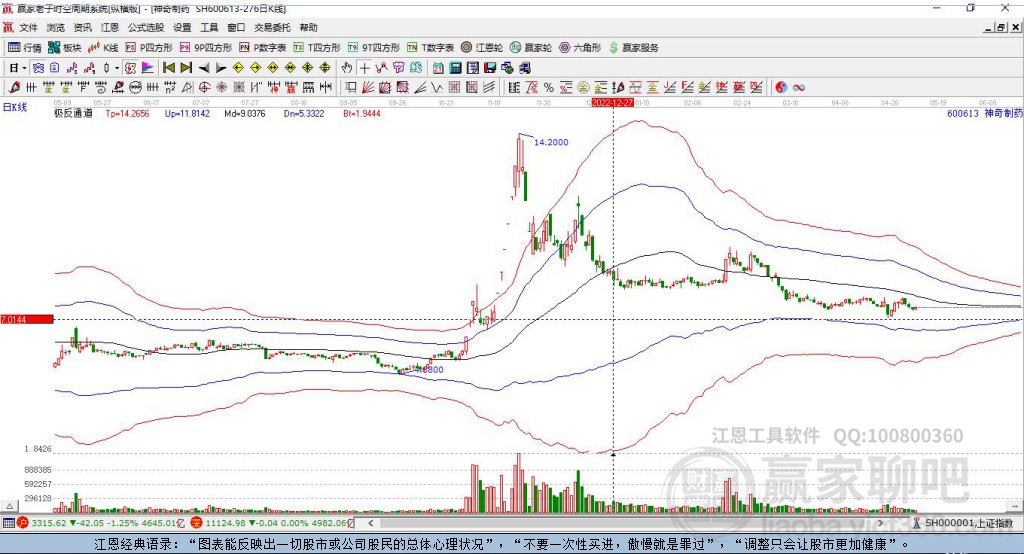Click the 极反通道 indicator name
This screenshot has width=1024, height=554.
pyautogui.click(x=73, y=114)
